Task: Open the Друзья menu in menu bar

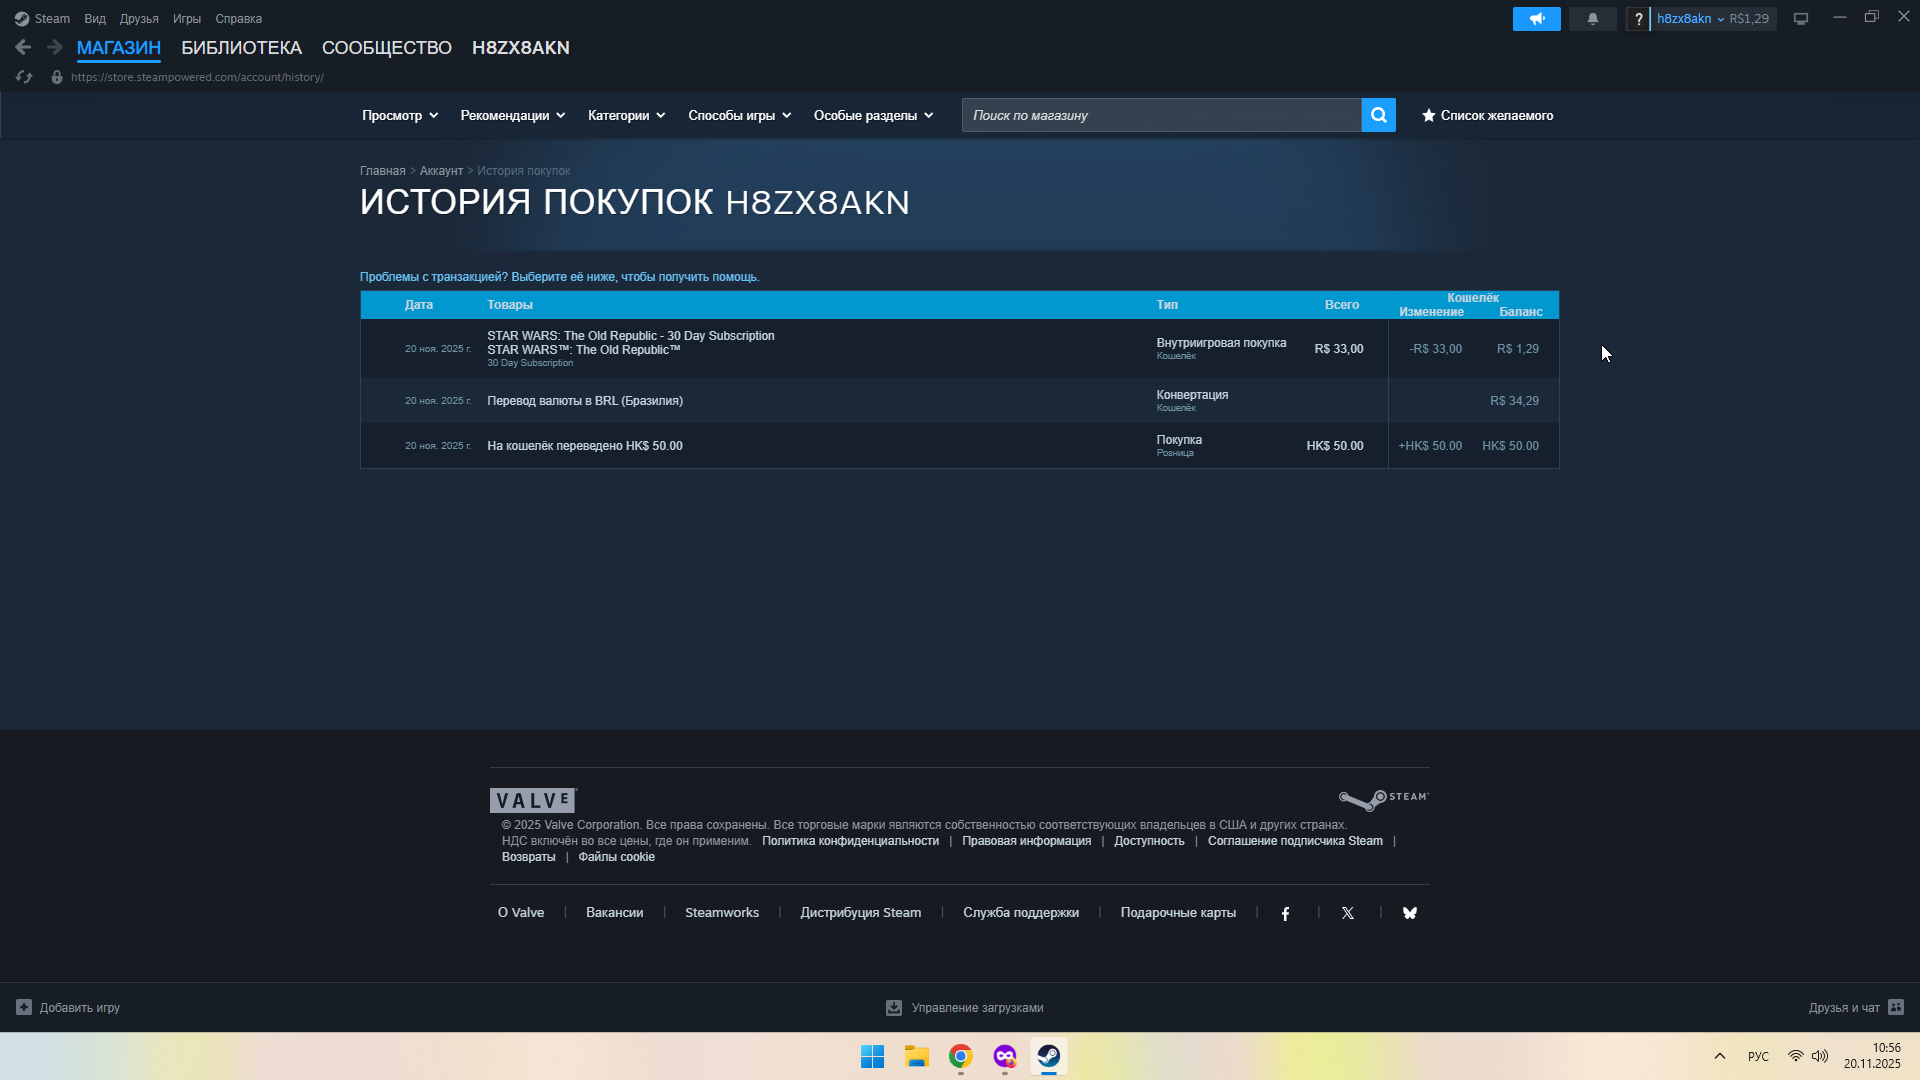Action: (139, 19)
